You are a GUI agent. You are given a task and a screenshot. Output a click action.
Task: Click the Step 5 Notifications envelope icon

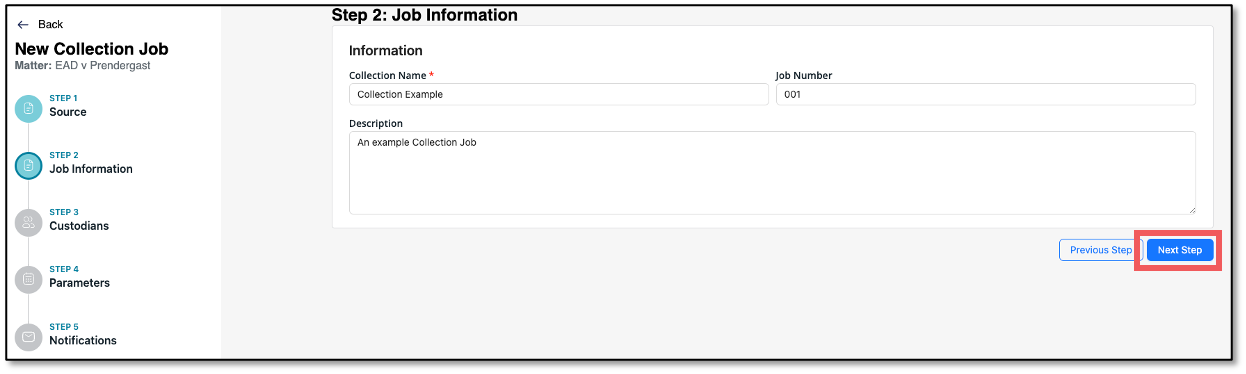28,336
